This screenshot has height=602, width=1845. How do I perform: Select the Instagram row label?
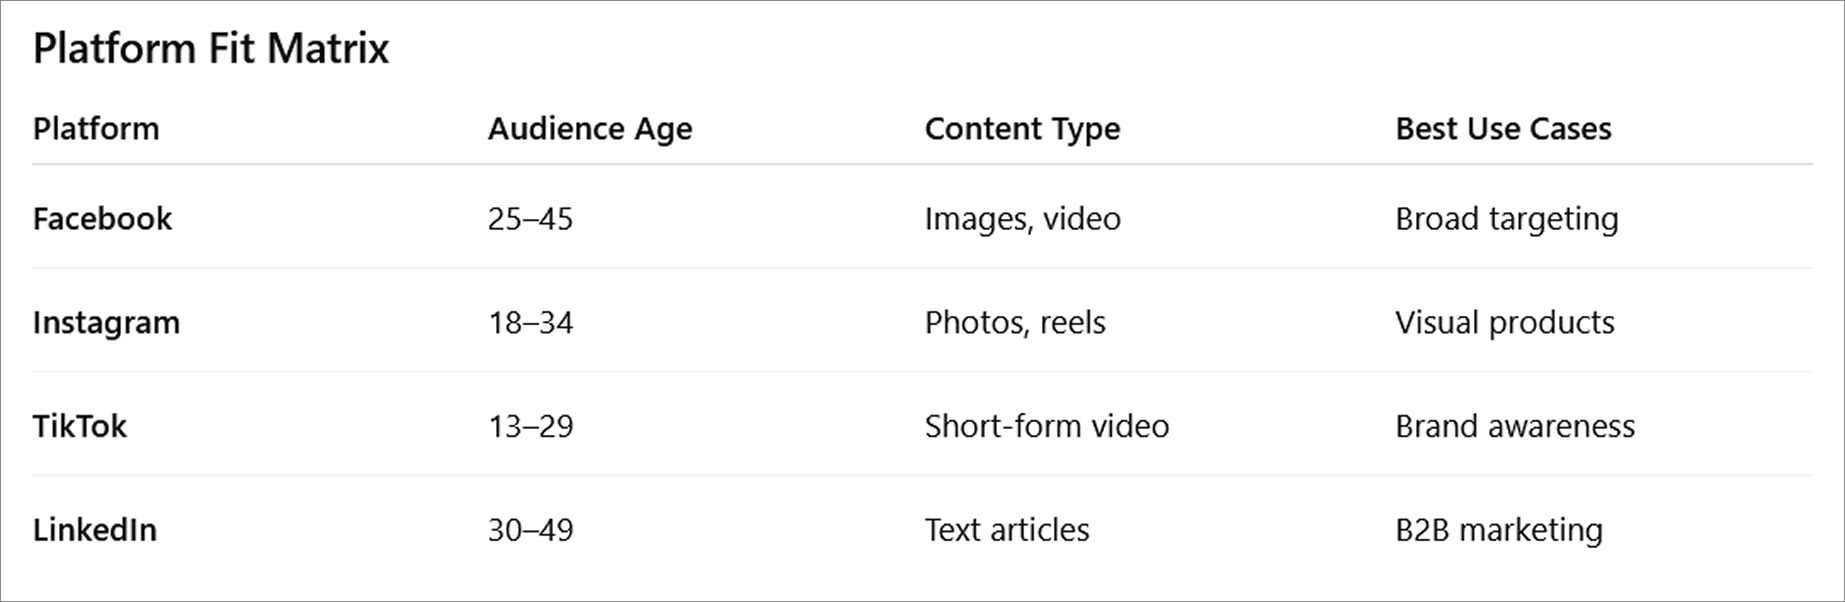106,323
